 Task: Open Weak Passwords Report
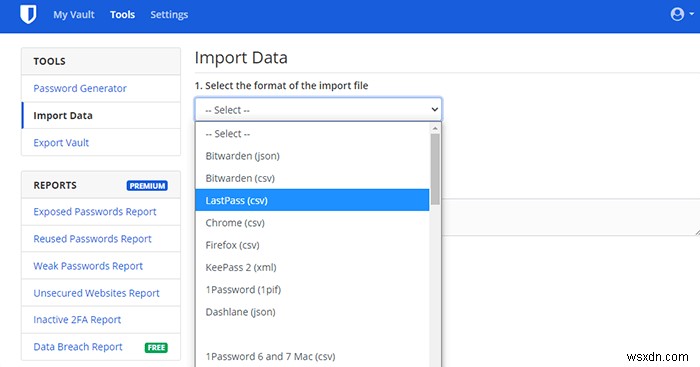(88, 266)
